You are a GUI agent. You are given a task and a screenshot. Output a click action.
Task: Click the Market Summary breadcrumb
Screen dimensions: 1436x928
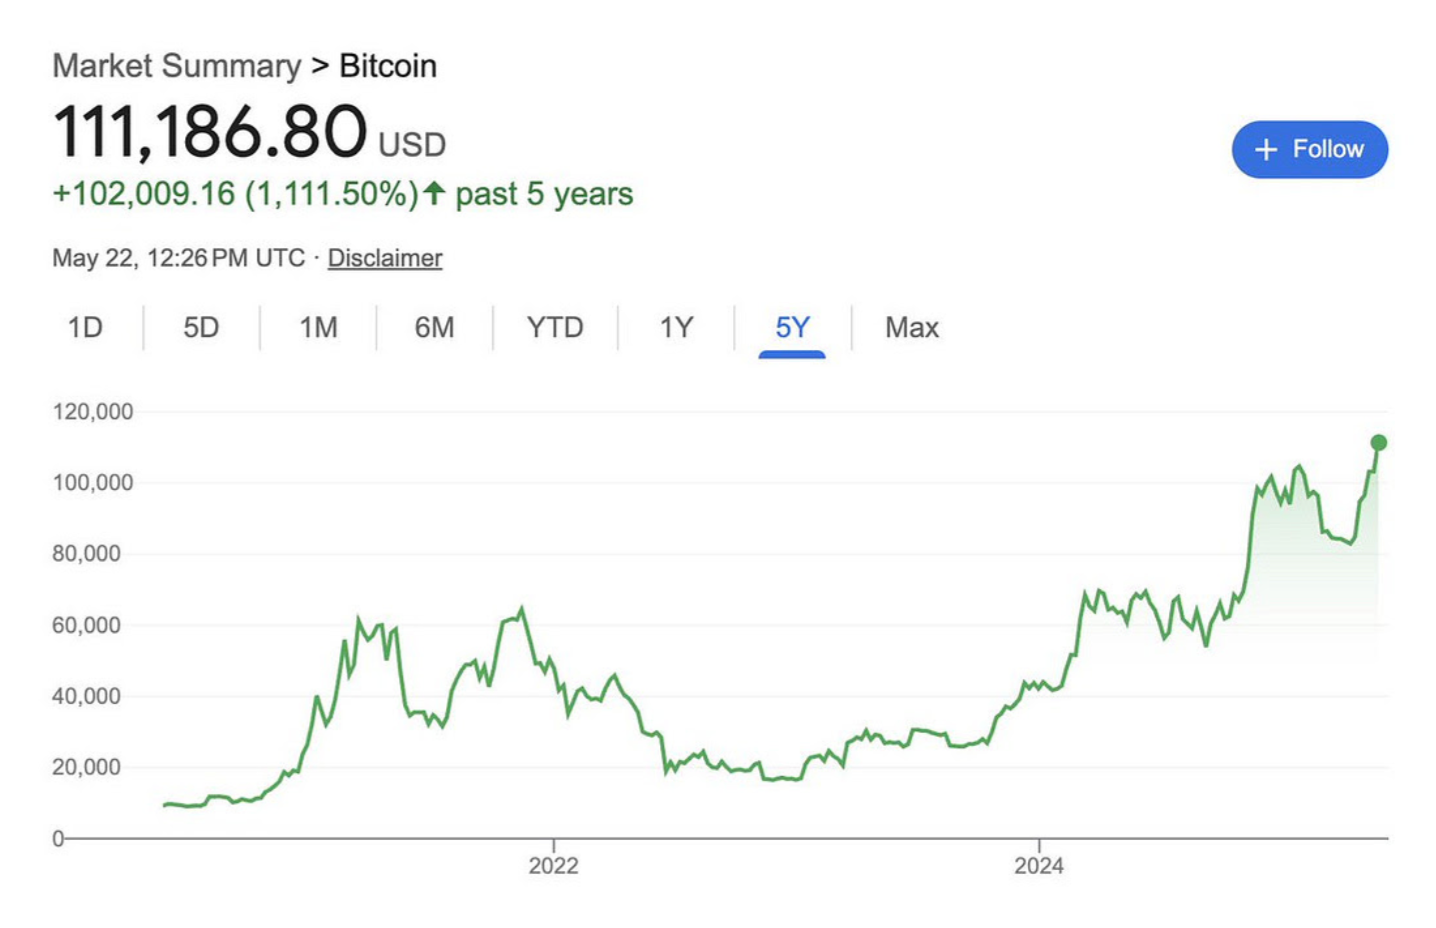(176, 66)
